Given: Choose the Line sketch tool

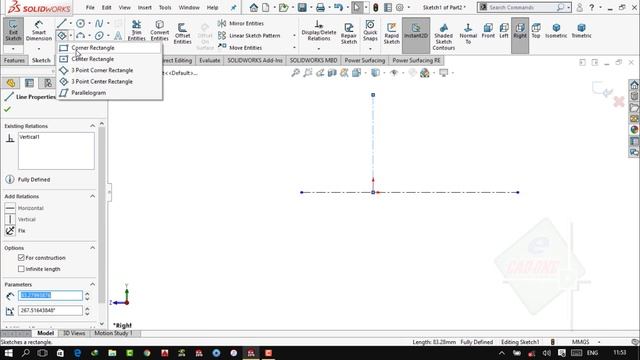Looking at the screenshot, I should coord(61,23).
